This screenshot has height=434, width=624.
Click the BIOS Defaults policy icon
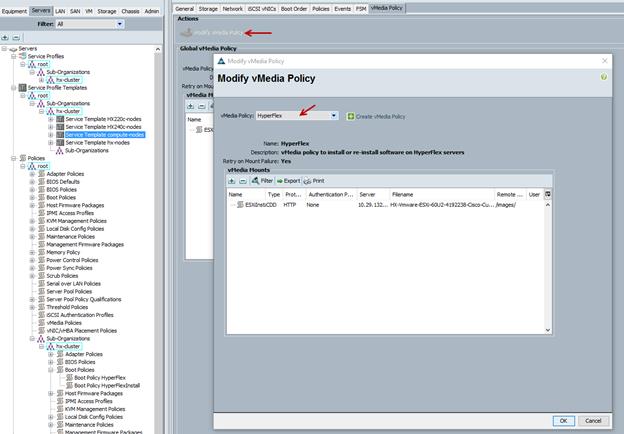(41, 182)
